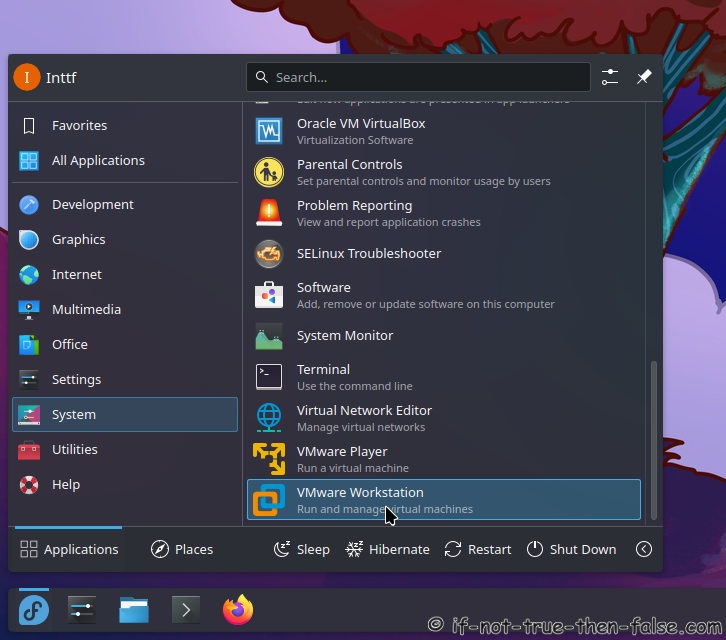Viewport: 726px width, 640px height.
Task: Click Fedora launcher icon in taskbar
Action: tap(34, 610)
